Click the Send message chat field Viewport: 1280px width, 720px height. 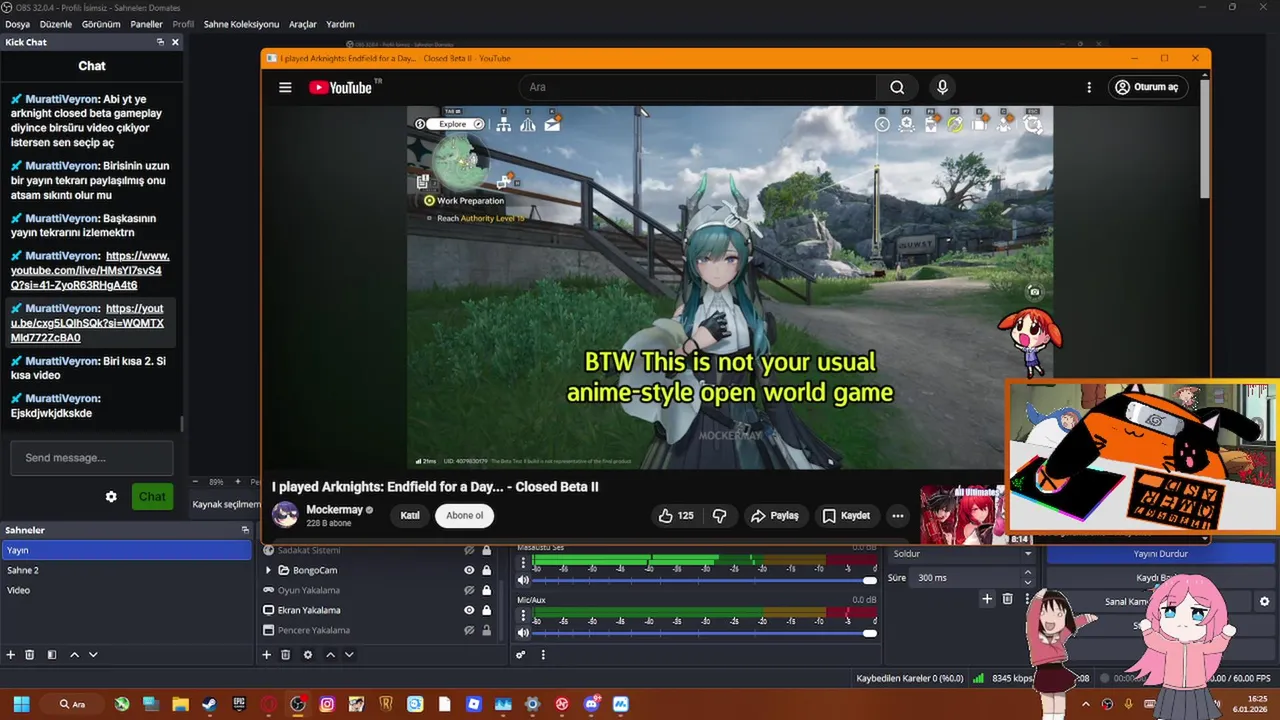(92, 458)
